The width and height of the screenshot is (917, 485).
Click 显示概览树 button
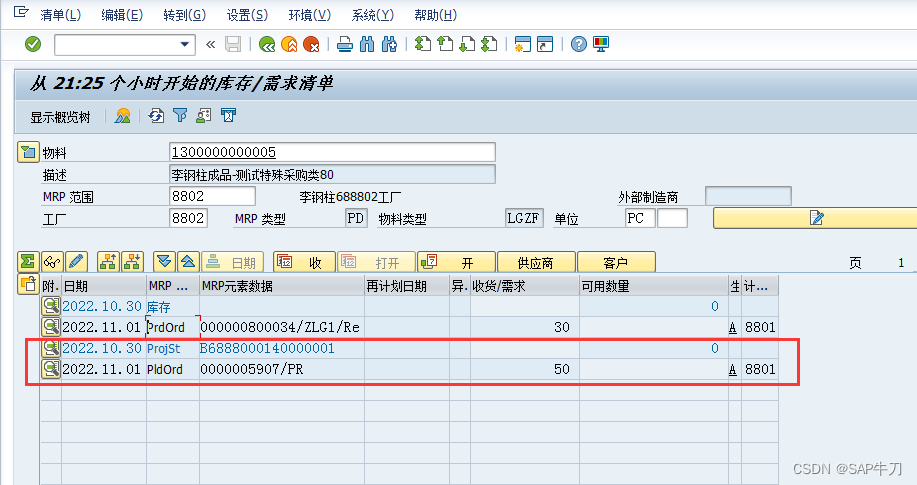click(x=60, y=117)
